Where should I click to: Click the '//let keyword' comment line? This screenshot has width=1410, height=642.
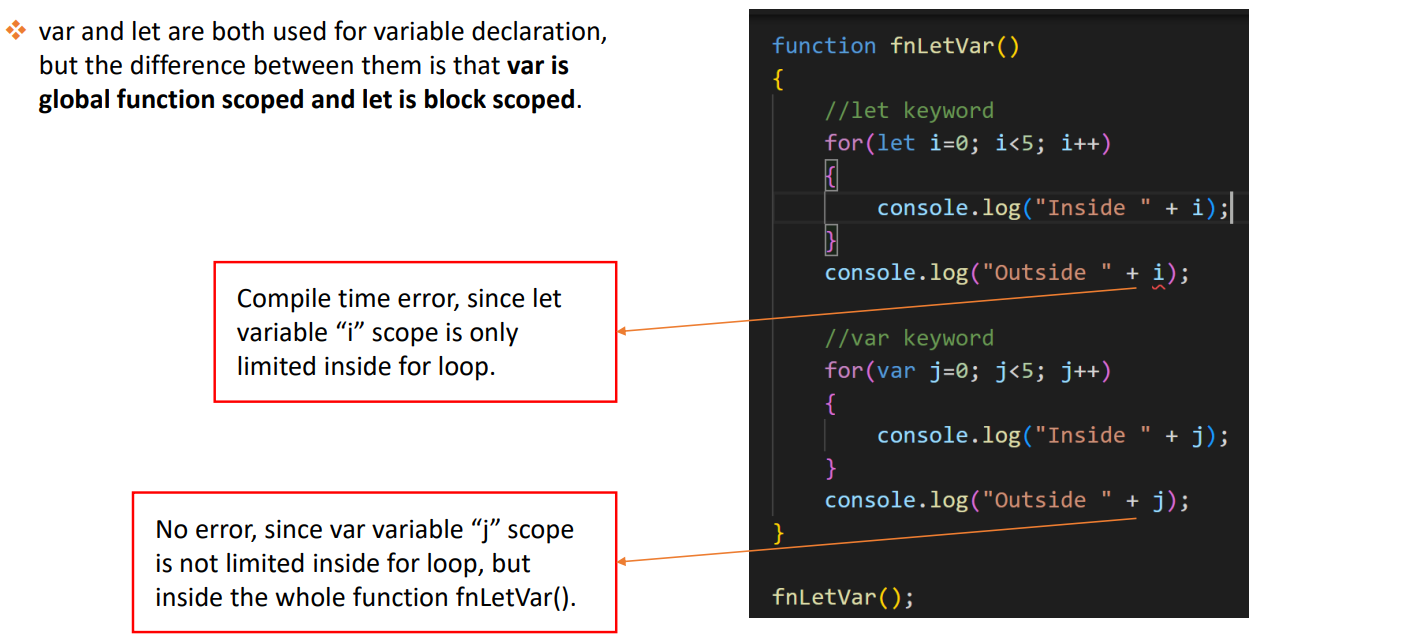pos(908,111)
